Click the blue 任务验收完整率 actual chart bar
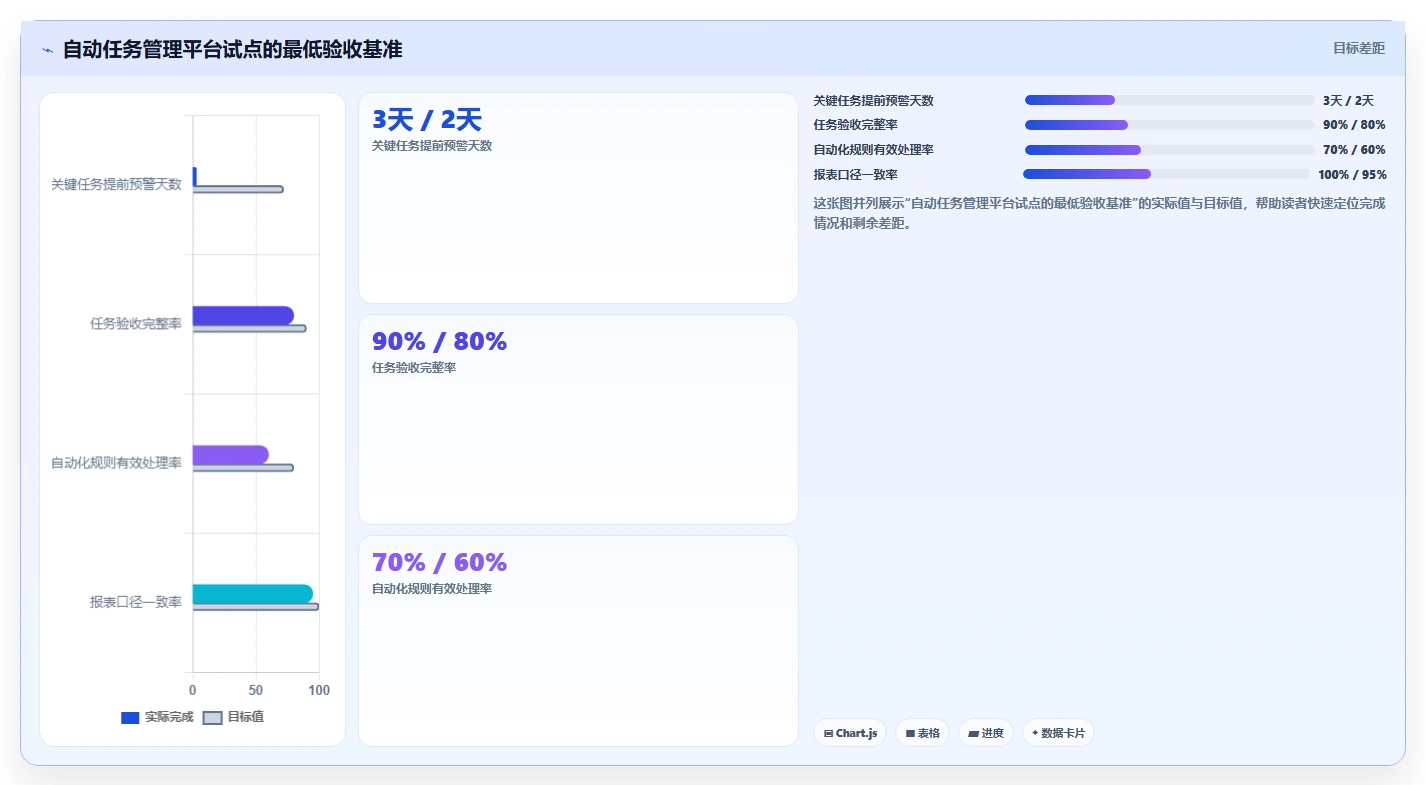The height and width of the screenshot is (785, 1426). [243, 315]
